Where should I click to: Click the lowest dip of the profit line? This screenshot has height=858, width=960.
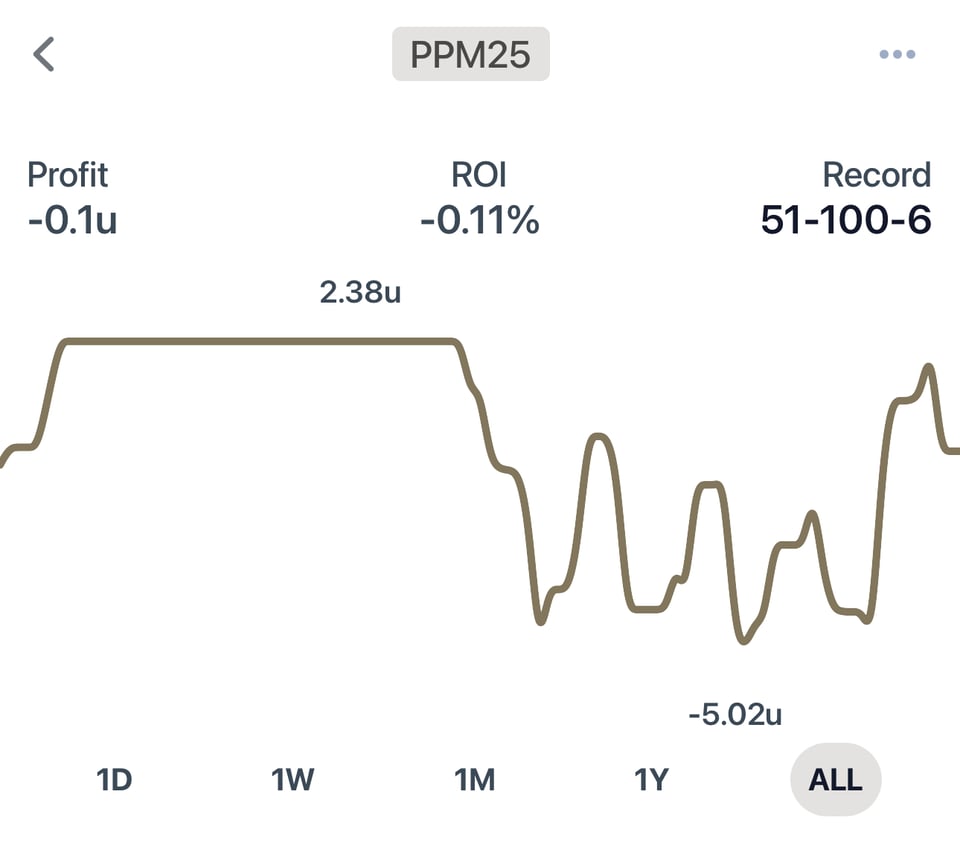click(742, 640)
